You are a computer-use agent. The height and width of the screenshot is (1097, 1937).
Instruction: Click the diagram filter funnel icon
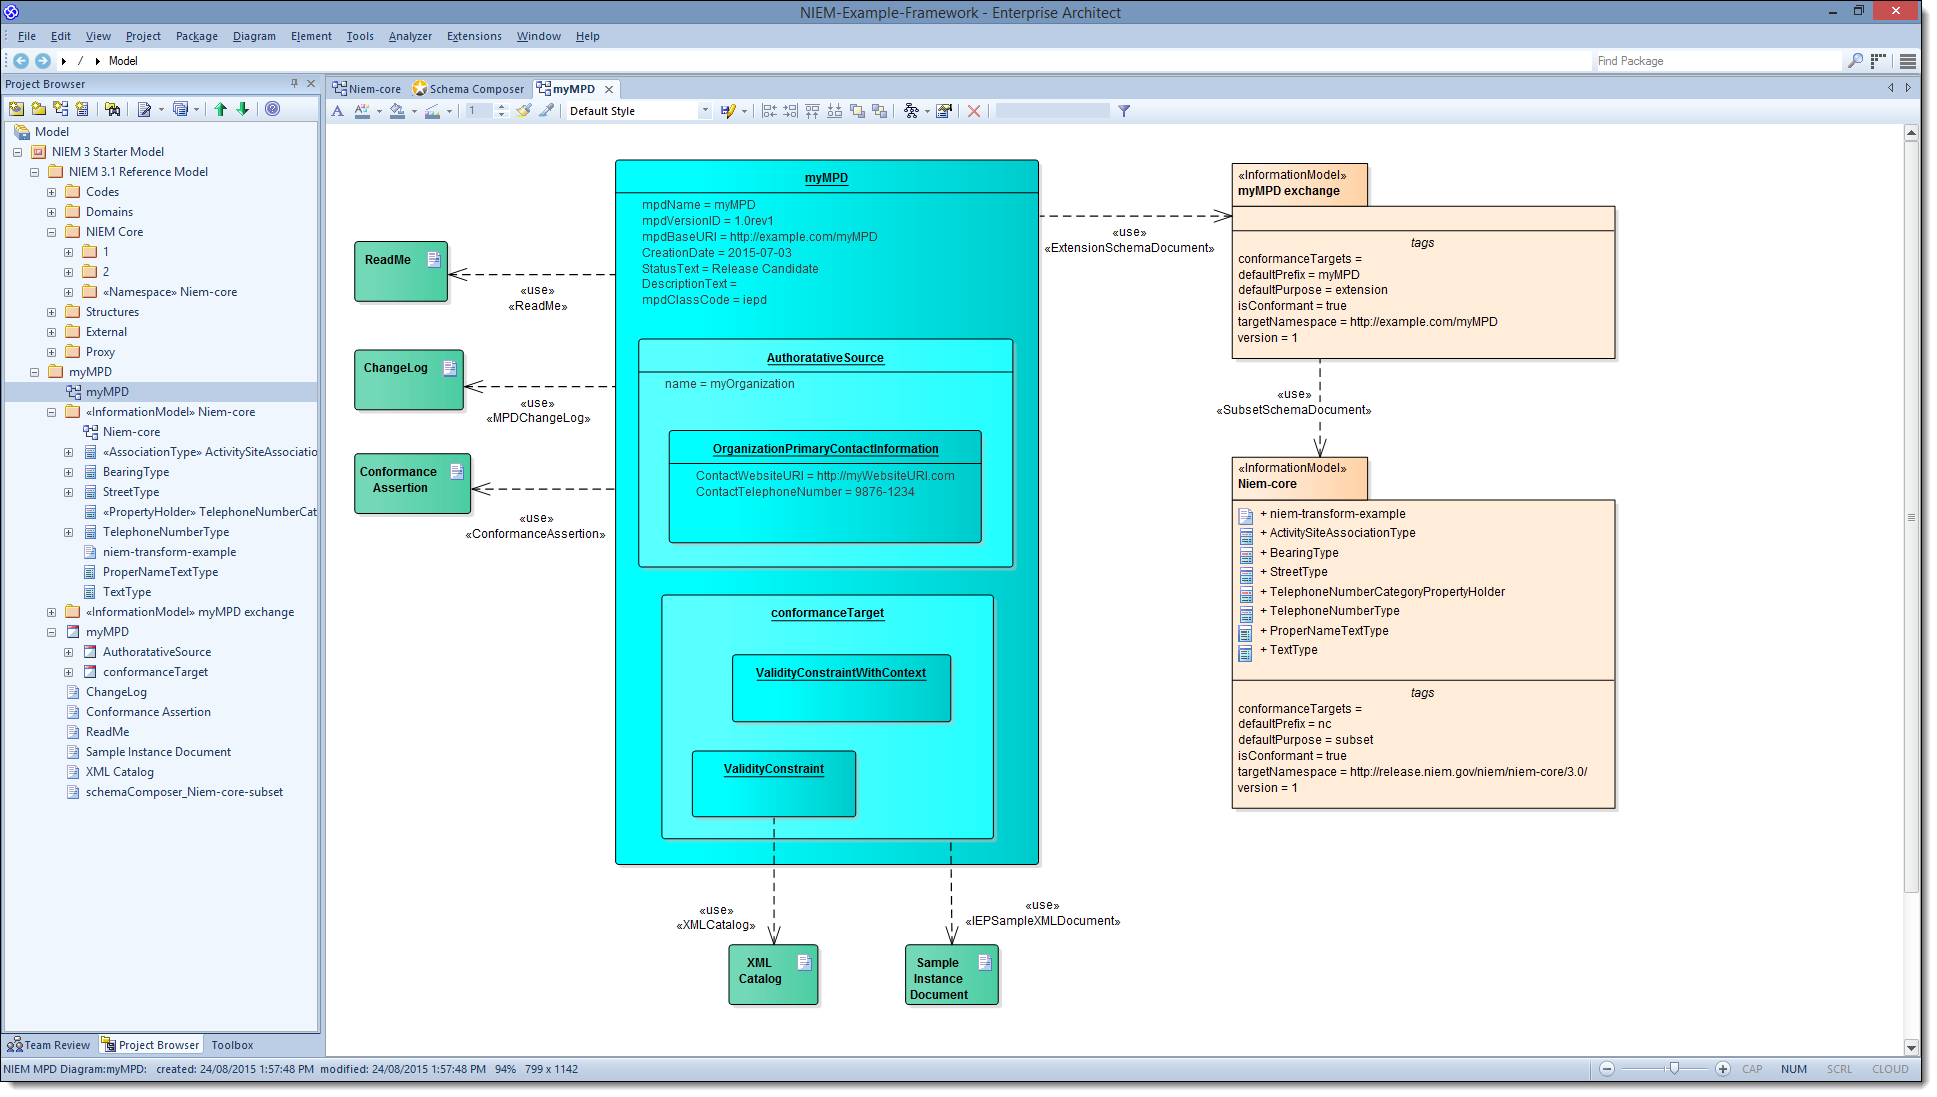(1124, 111)
